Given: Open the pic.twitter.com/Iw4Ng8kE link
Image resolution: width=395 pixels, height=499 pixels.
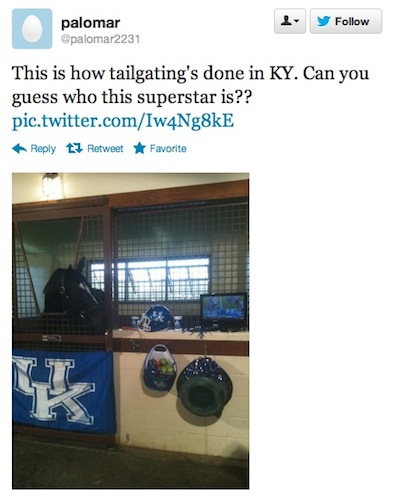Looking at the screenshot, I should [123, 120].
